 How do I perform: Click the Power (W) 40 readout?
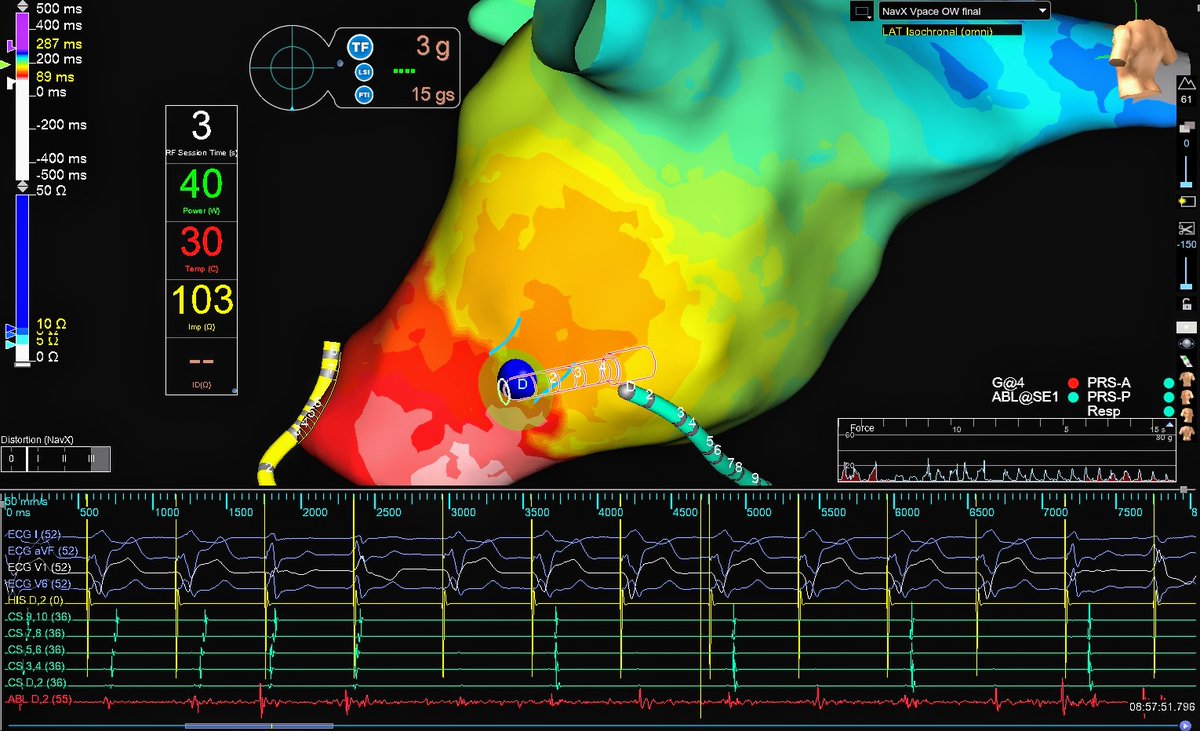[x=202, y=192]
